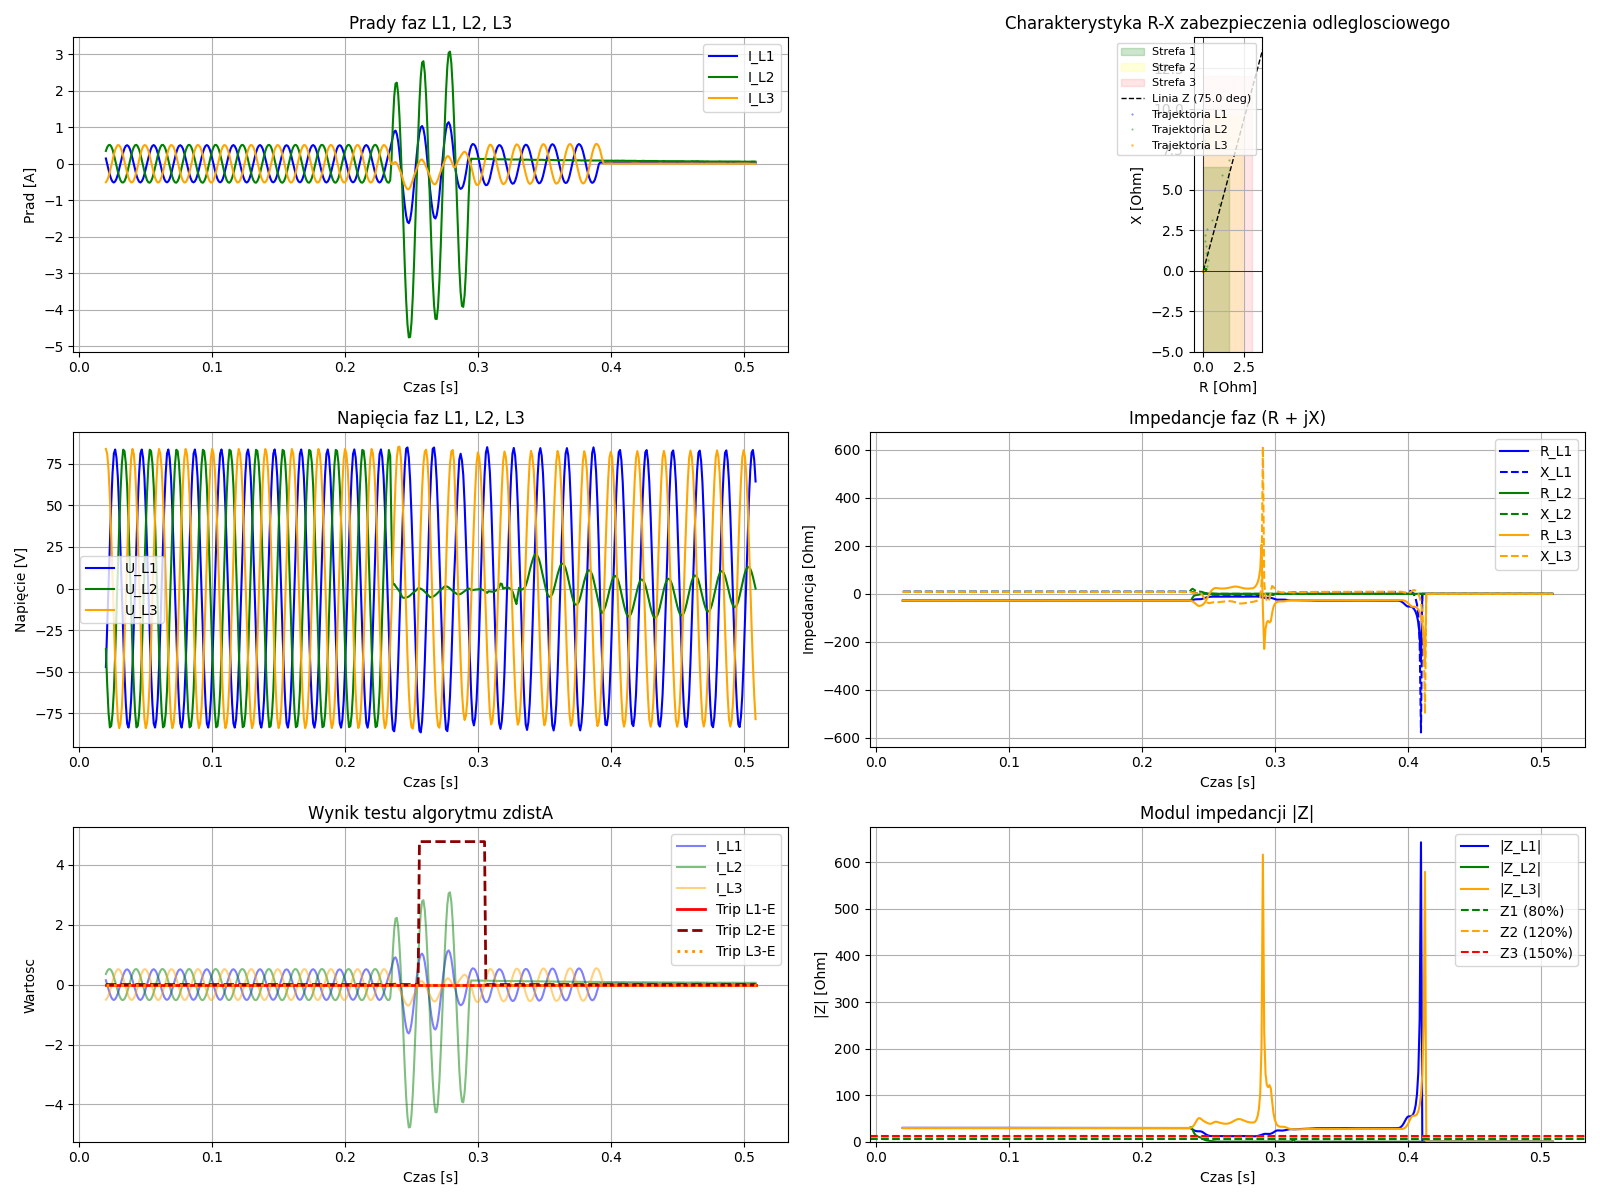The width and height of the screenshot is (1600, 1200).
Task: Click the 'Impedancje faz (R + jX)' title
Action: pos(1227,418)
